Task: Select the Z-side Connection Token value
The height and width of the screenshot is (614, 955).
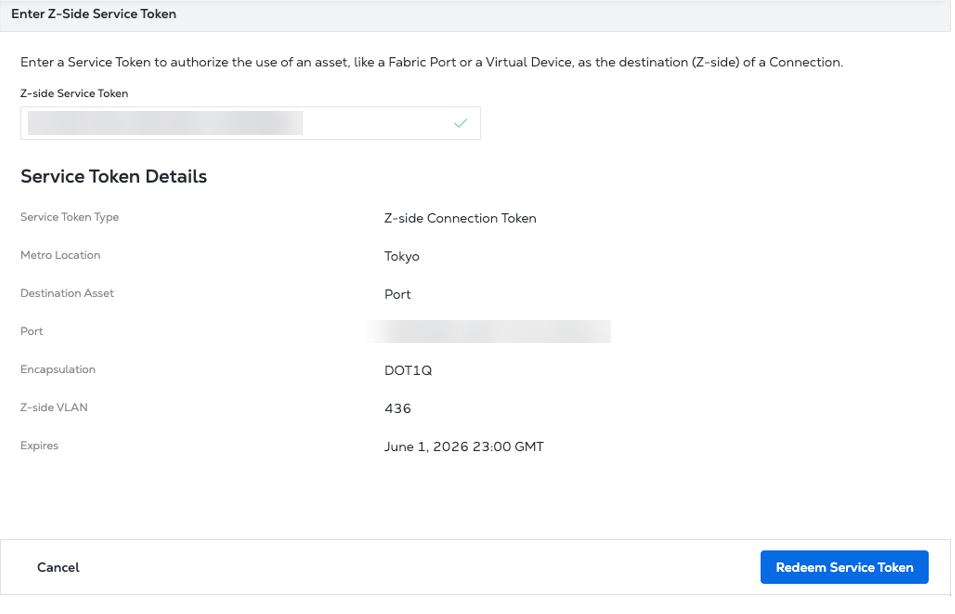Action: click(x=460, y=218)
